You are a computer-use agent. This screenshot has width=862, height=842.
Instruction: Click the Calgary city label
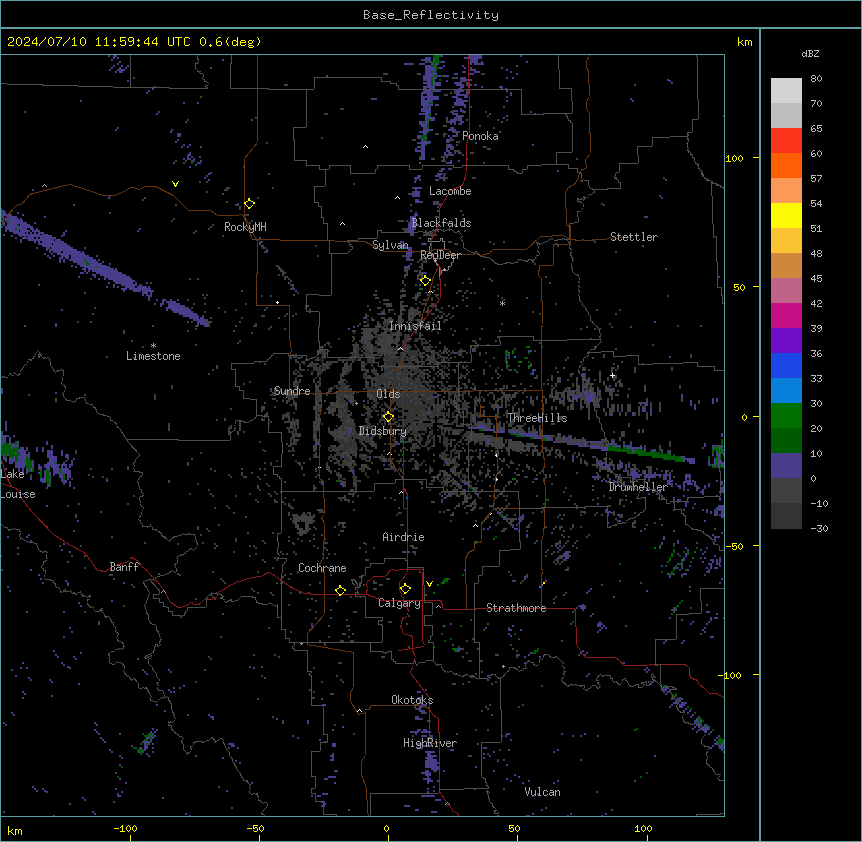tap(400, 603)
